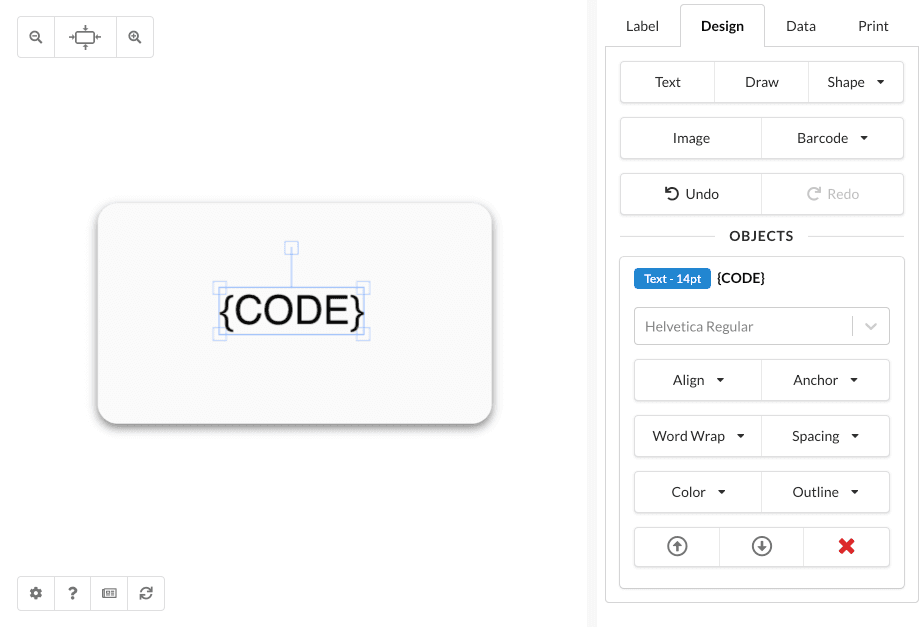The width and height of the screenshot is (923, 627).
Task: Move the object down with the down-arrow button
Action: click(761, 546)
